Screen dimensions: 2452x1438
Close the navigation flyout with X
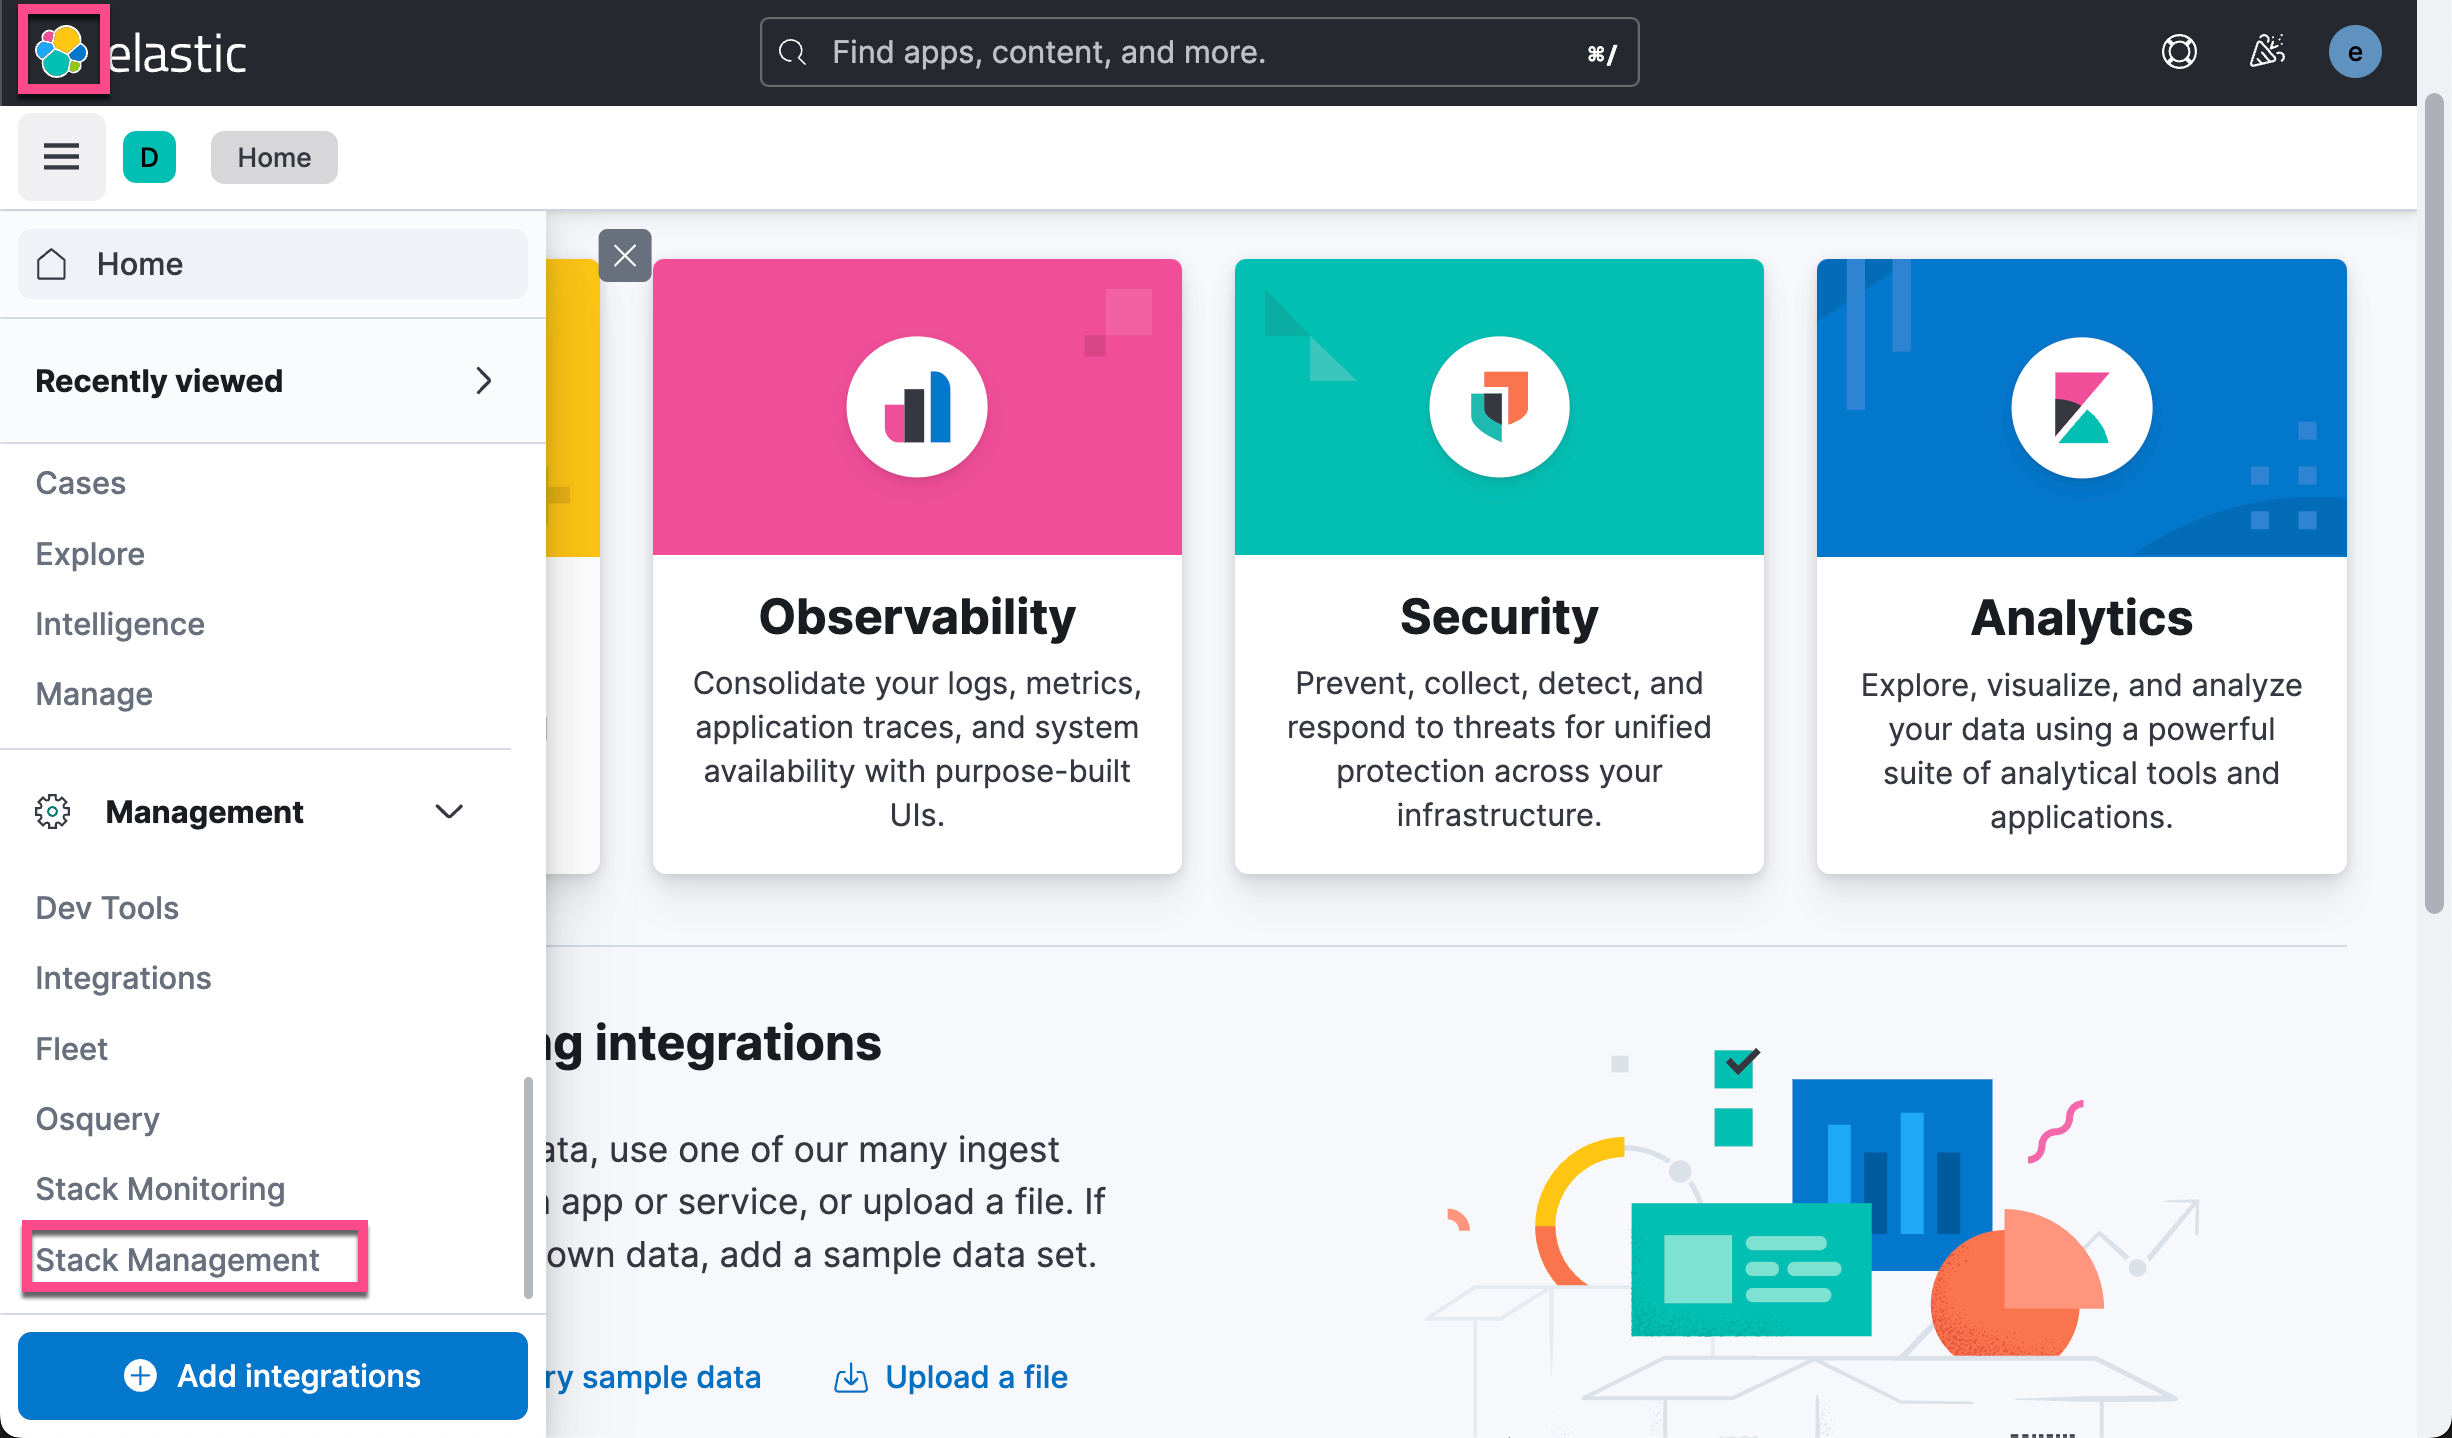[625, 256]
